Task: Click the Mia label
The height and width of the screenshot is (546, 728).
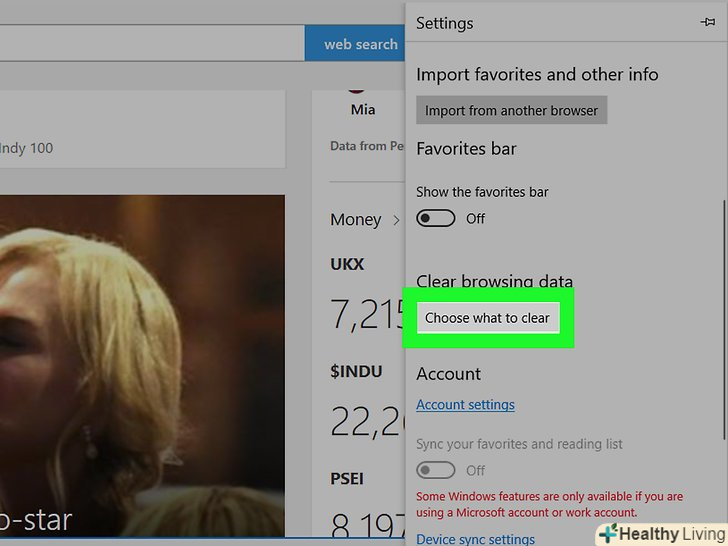Action: click(x=363, y=110)
